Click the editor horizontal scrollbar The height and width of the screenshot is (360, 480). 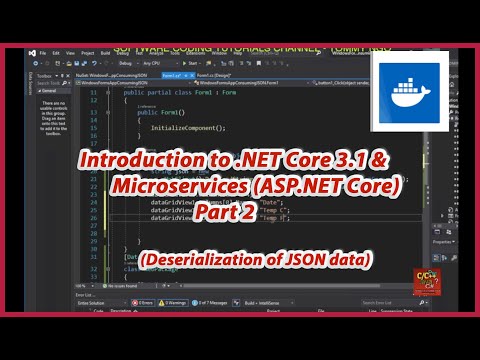click(x=282, y=286)
